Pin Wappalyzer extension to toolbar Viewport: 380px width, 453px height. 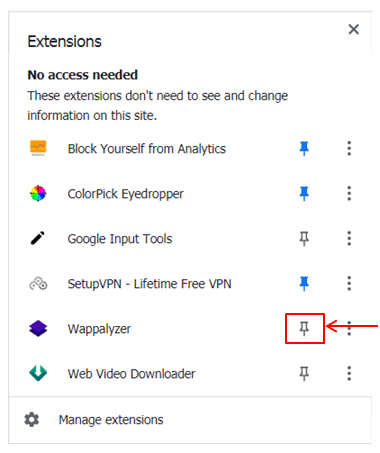[x=304, y=329]
